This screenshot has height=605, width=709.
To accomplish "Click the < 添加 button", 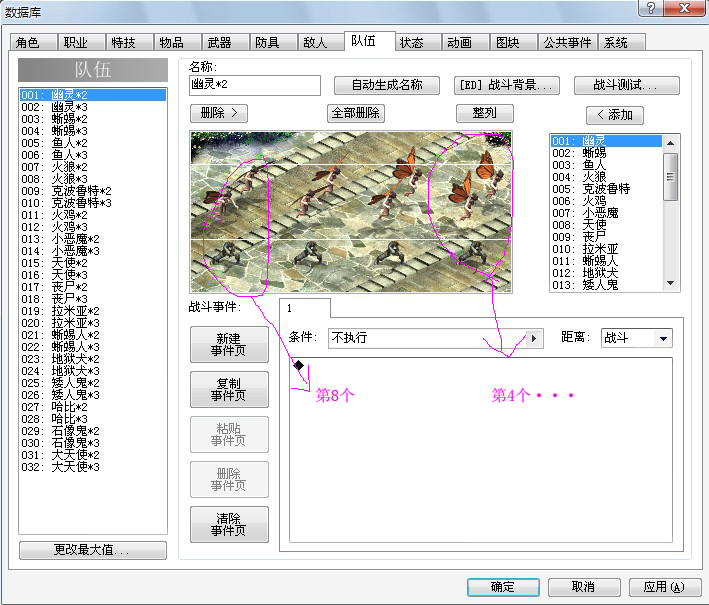I will click(614, 115).
